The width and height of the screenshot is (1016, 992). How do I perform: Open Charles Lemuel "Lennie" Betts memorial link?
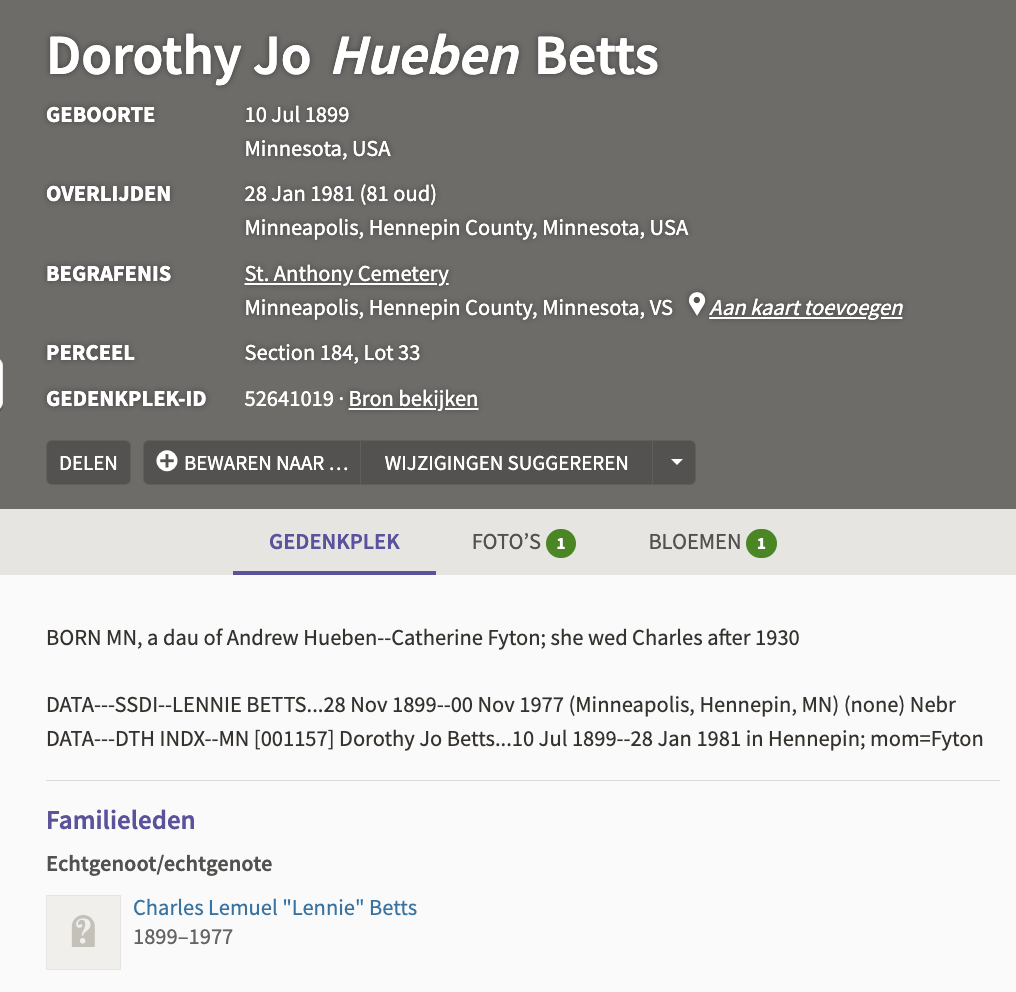tap(275, 907)
